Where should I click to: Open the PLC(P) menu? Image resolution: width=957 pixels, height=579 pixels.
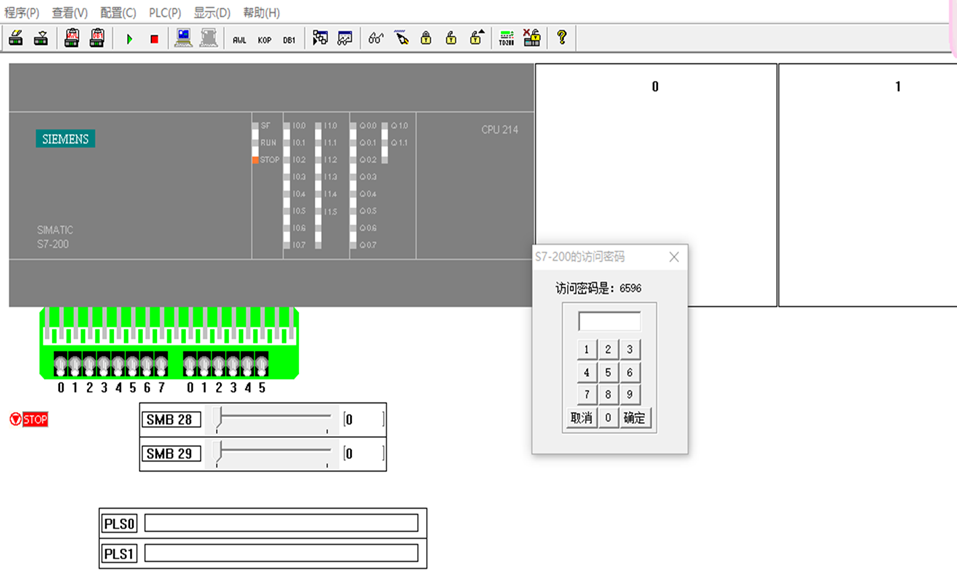[x=165, y=13]
